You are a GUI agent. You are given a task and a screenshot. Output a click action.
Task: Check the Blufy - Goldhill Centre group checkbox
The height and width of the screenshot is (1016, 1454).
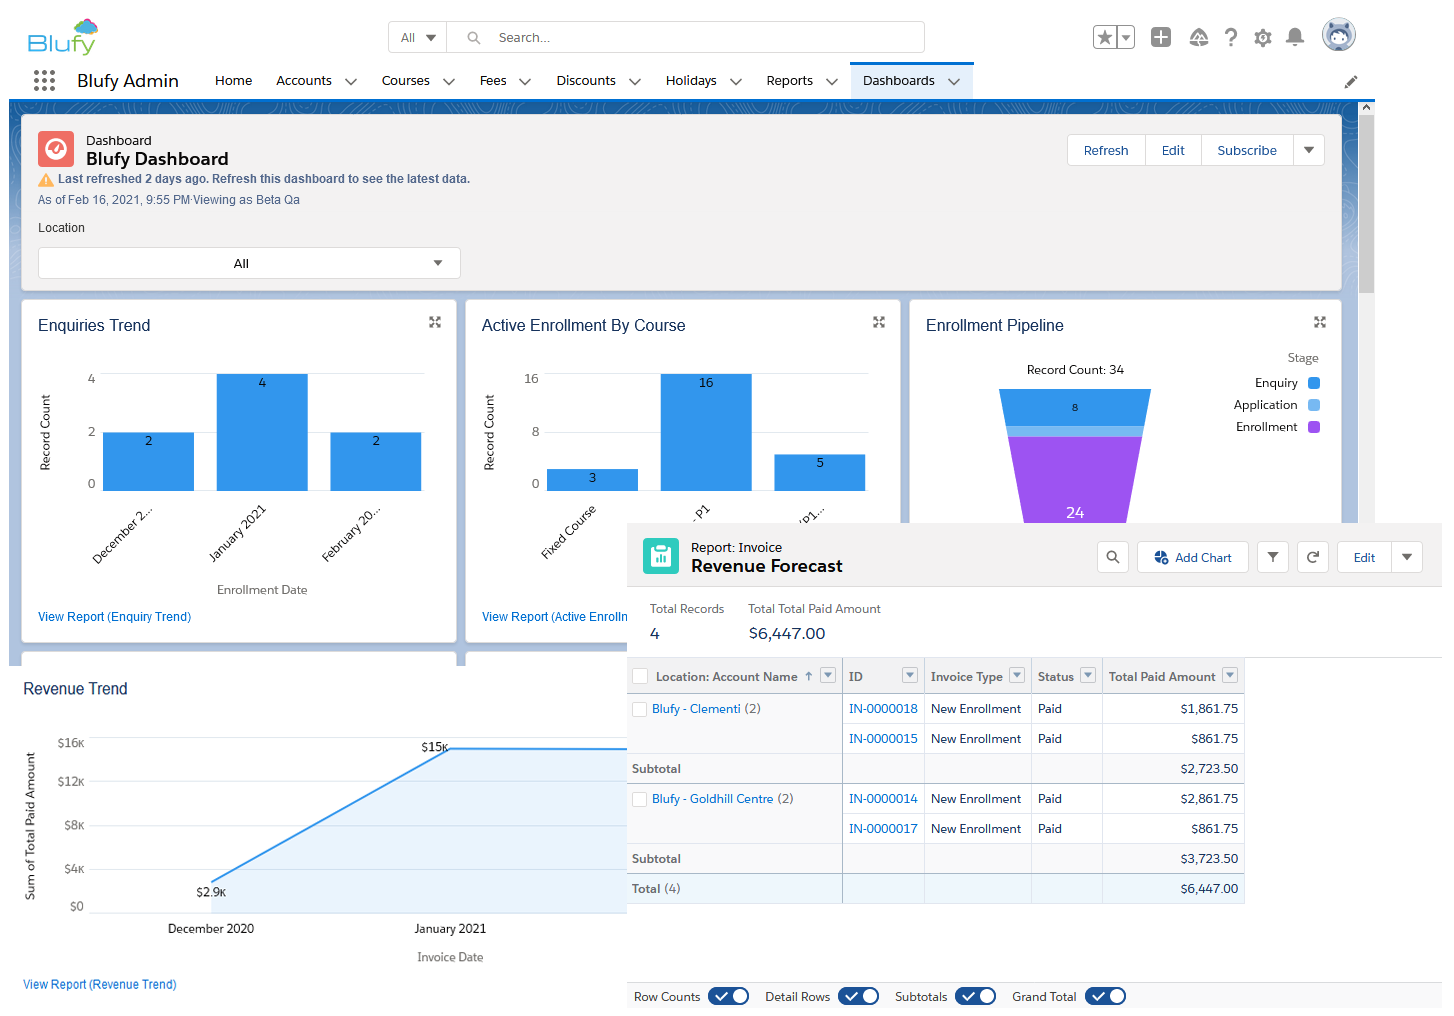point(640,799)
